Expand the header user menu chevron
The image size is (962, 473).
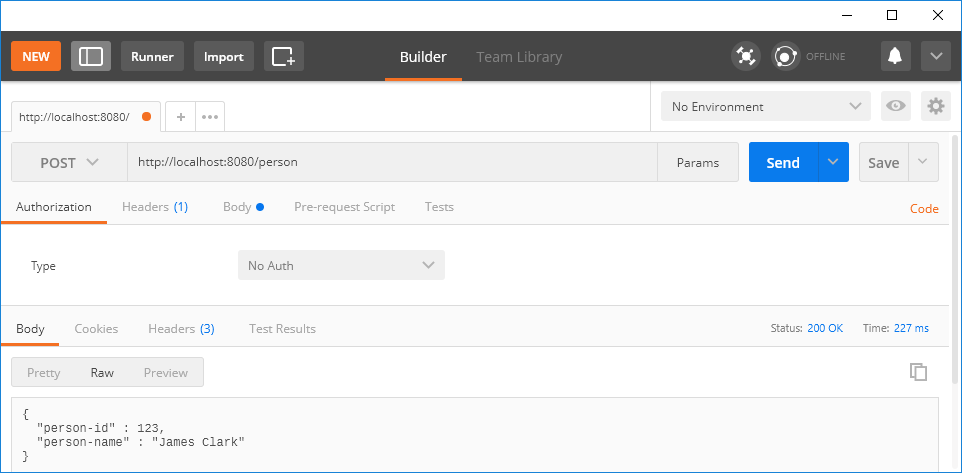pyautogui.click(x=936, y=56)
